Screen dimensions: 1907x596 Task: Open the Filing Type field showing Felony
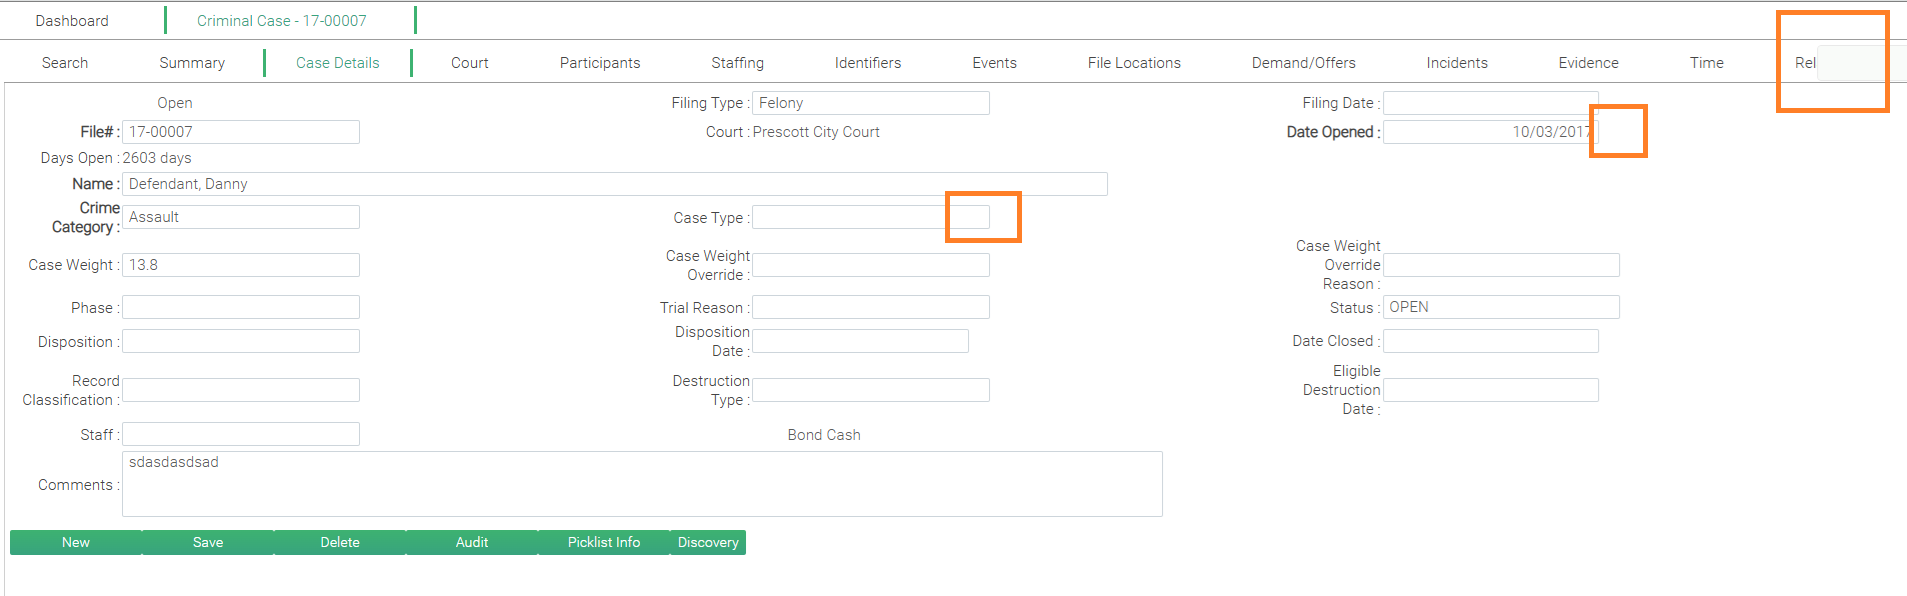pyautogui.click(x=870, y=103)
